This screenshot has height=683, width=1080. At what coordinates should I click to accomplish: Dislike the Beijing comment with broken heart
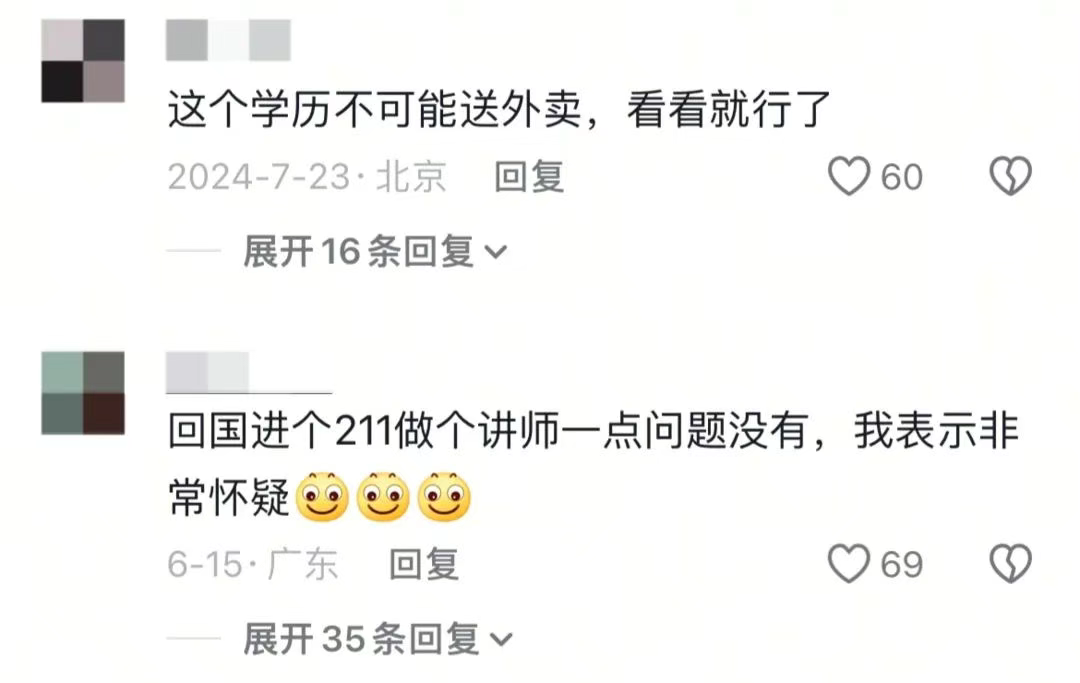point(1010,176)
